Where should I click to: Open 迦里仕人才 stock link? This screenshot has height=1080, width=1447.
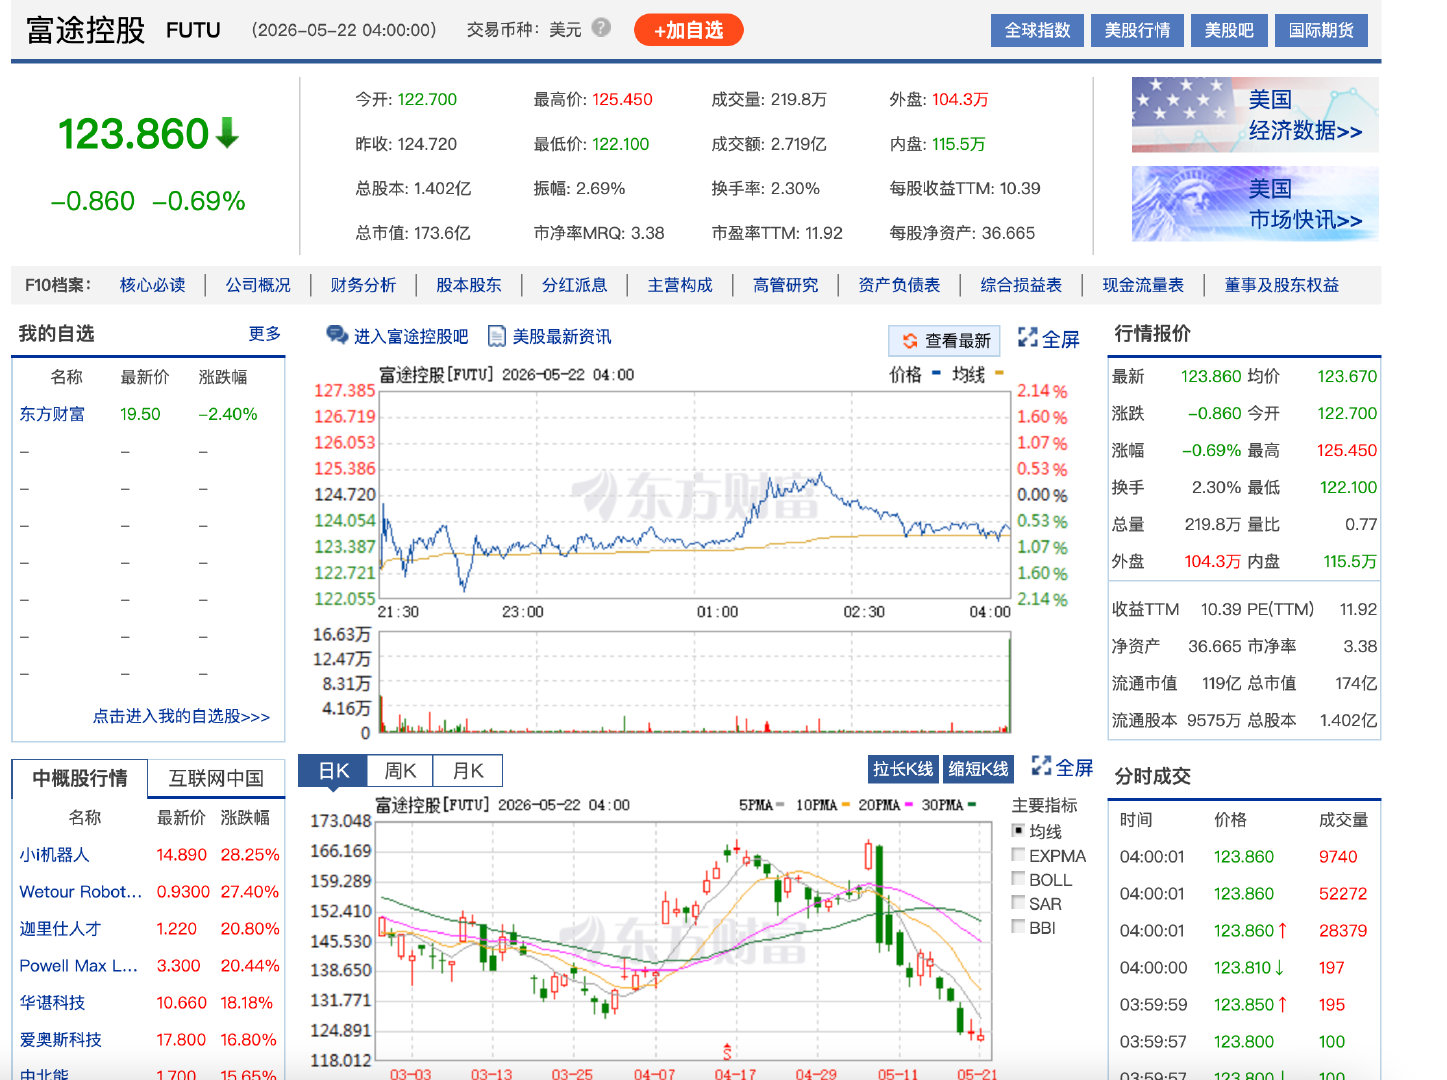tap(60, 929)
